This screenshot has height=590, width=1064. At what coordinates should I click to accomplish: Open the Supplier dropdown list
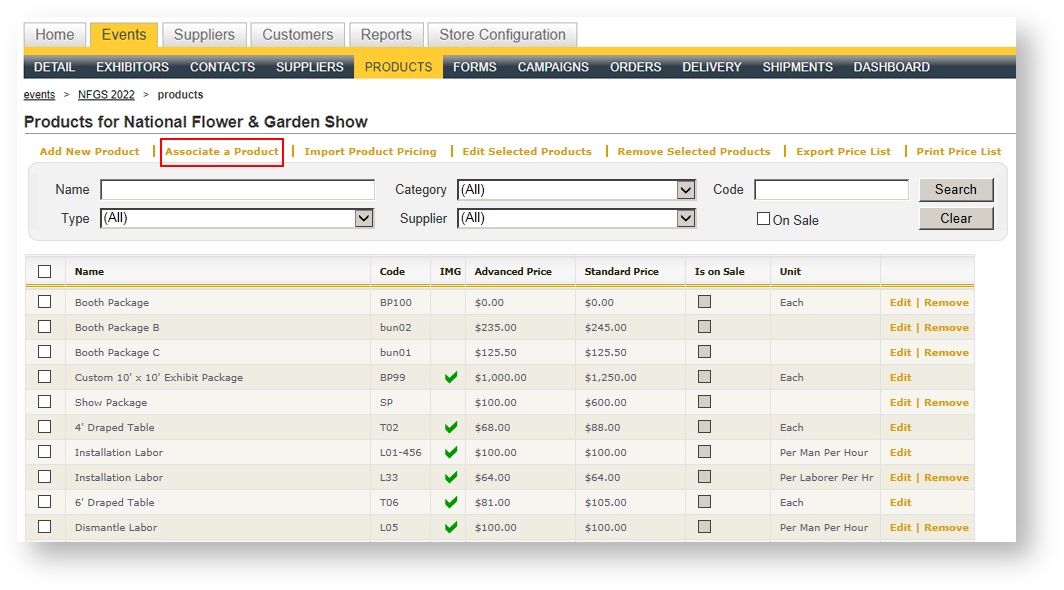point(576,218)
